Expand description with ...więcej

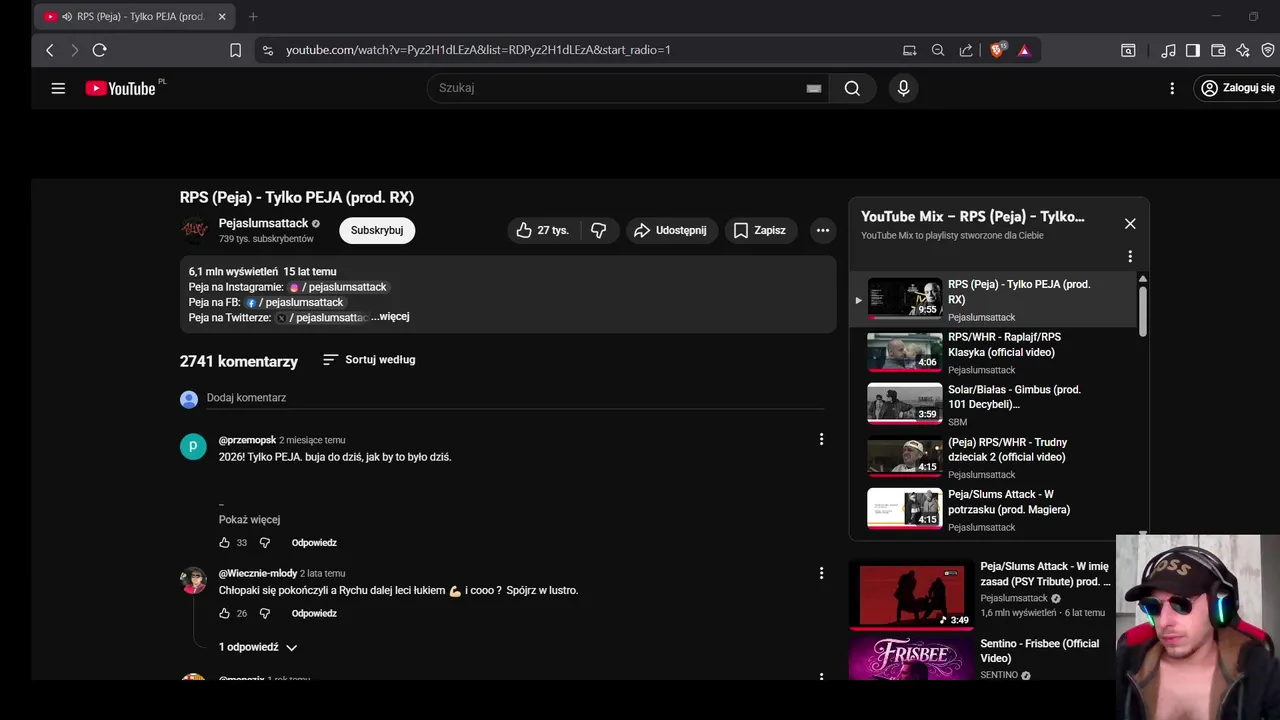tap(390, 317)
